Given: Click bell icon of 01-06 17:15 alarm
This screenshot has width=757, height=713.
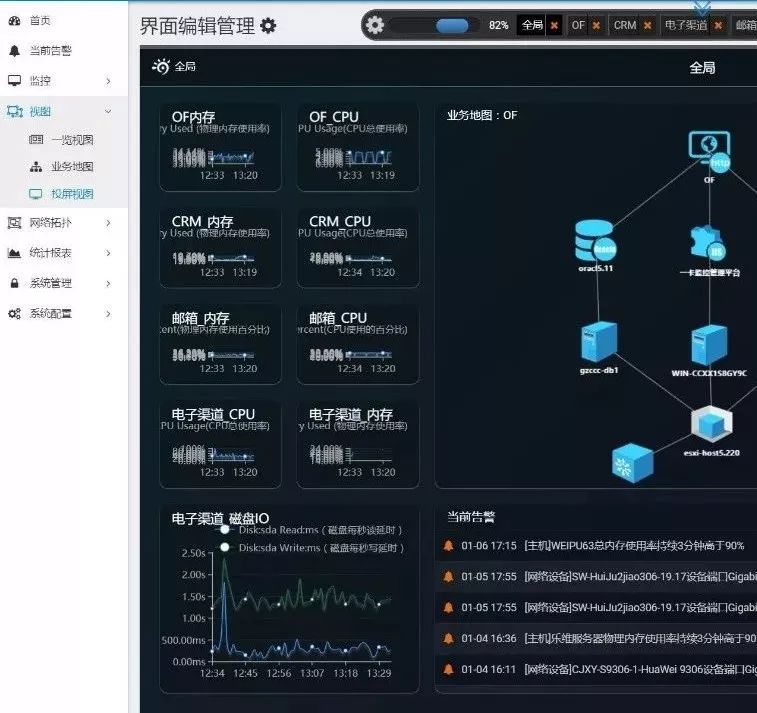Looking at the screenshot, I should point(449,546).
